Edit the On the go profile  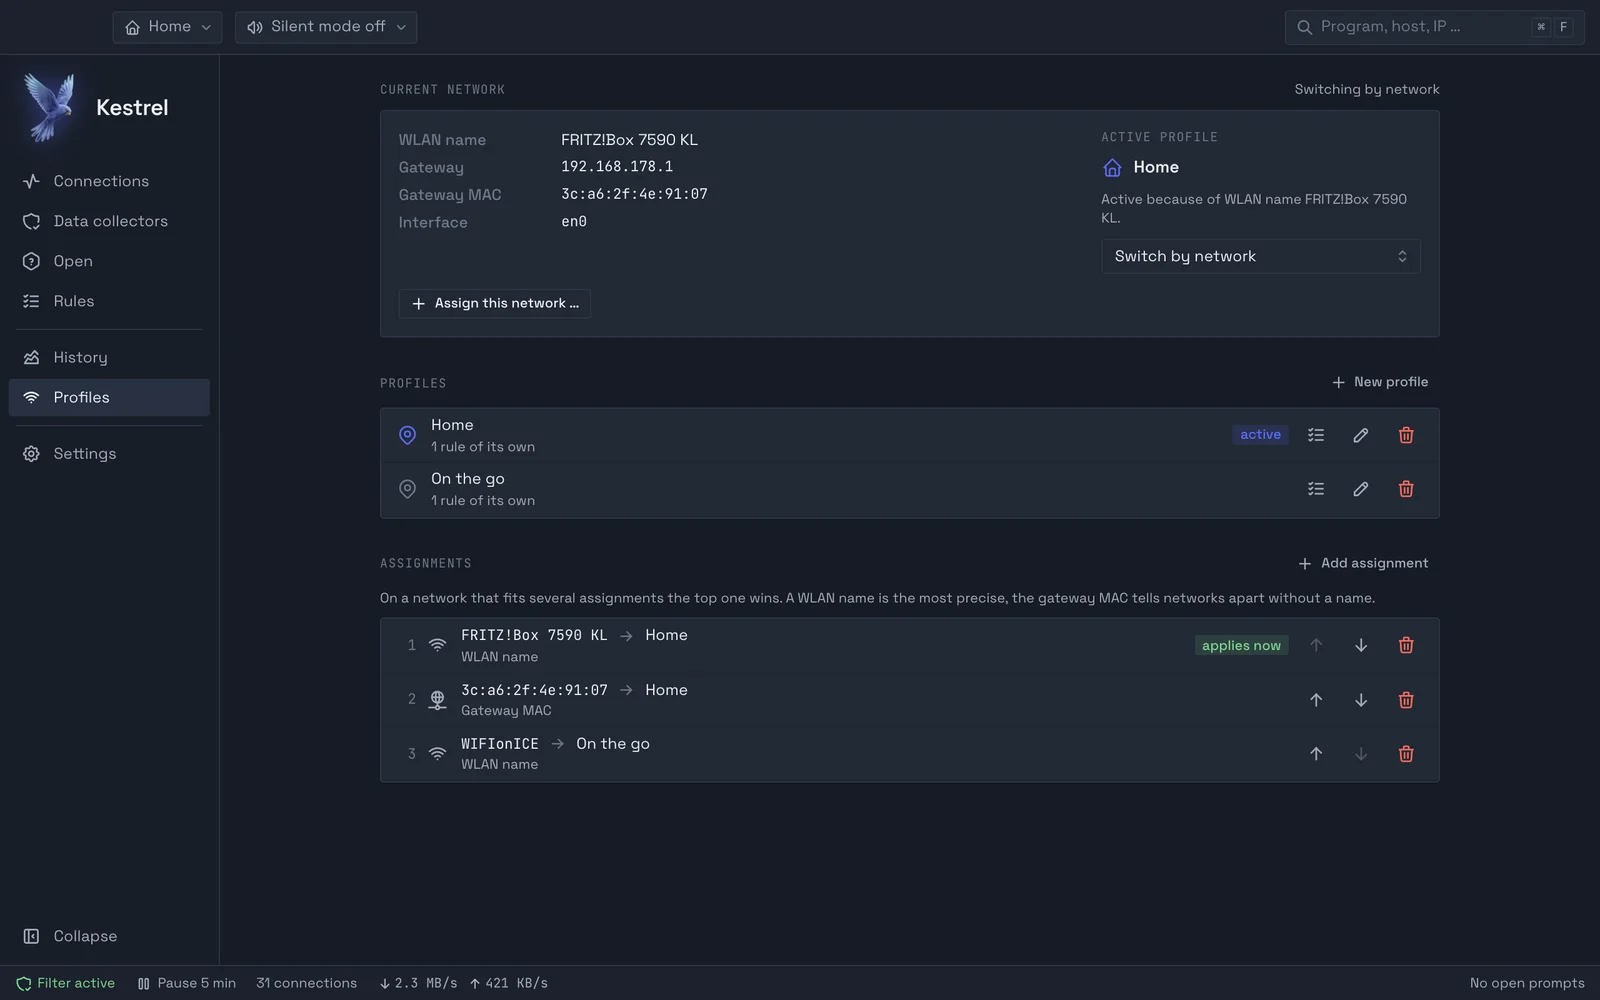[x=1361, y=489]
